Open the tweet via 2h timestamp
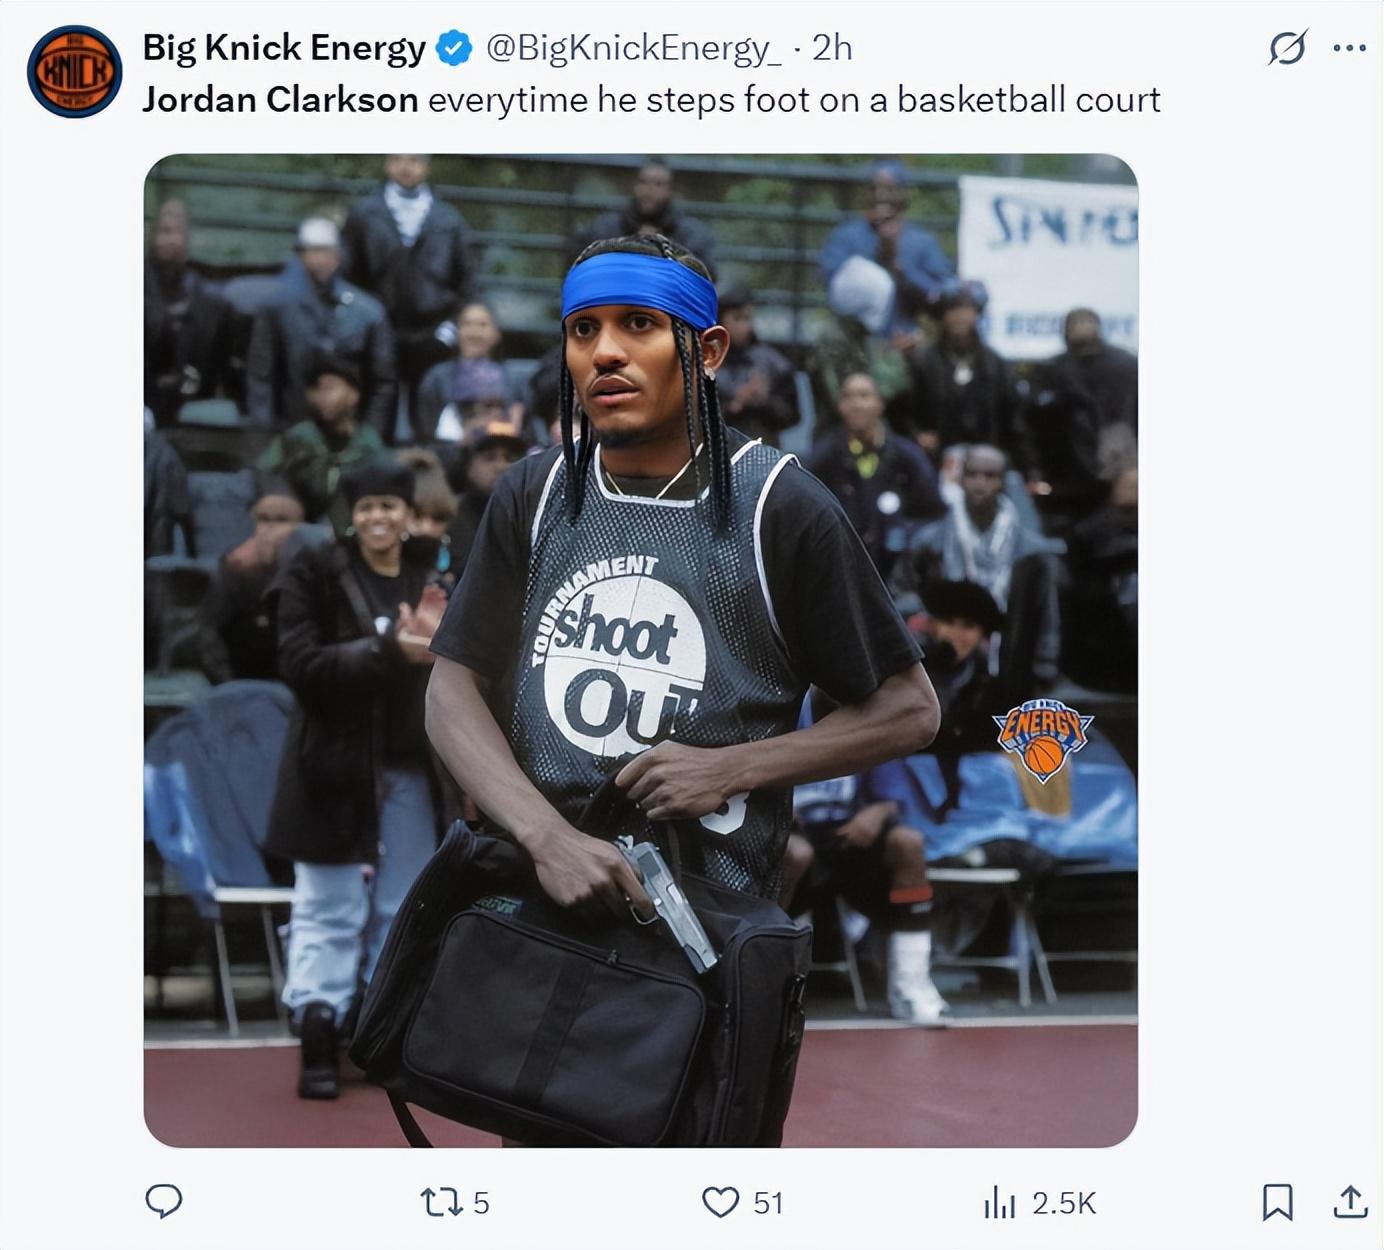Viewport: 1384px width, 1250px height. pyautogui.click(x=831, y=48)
